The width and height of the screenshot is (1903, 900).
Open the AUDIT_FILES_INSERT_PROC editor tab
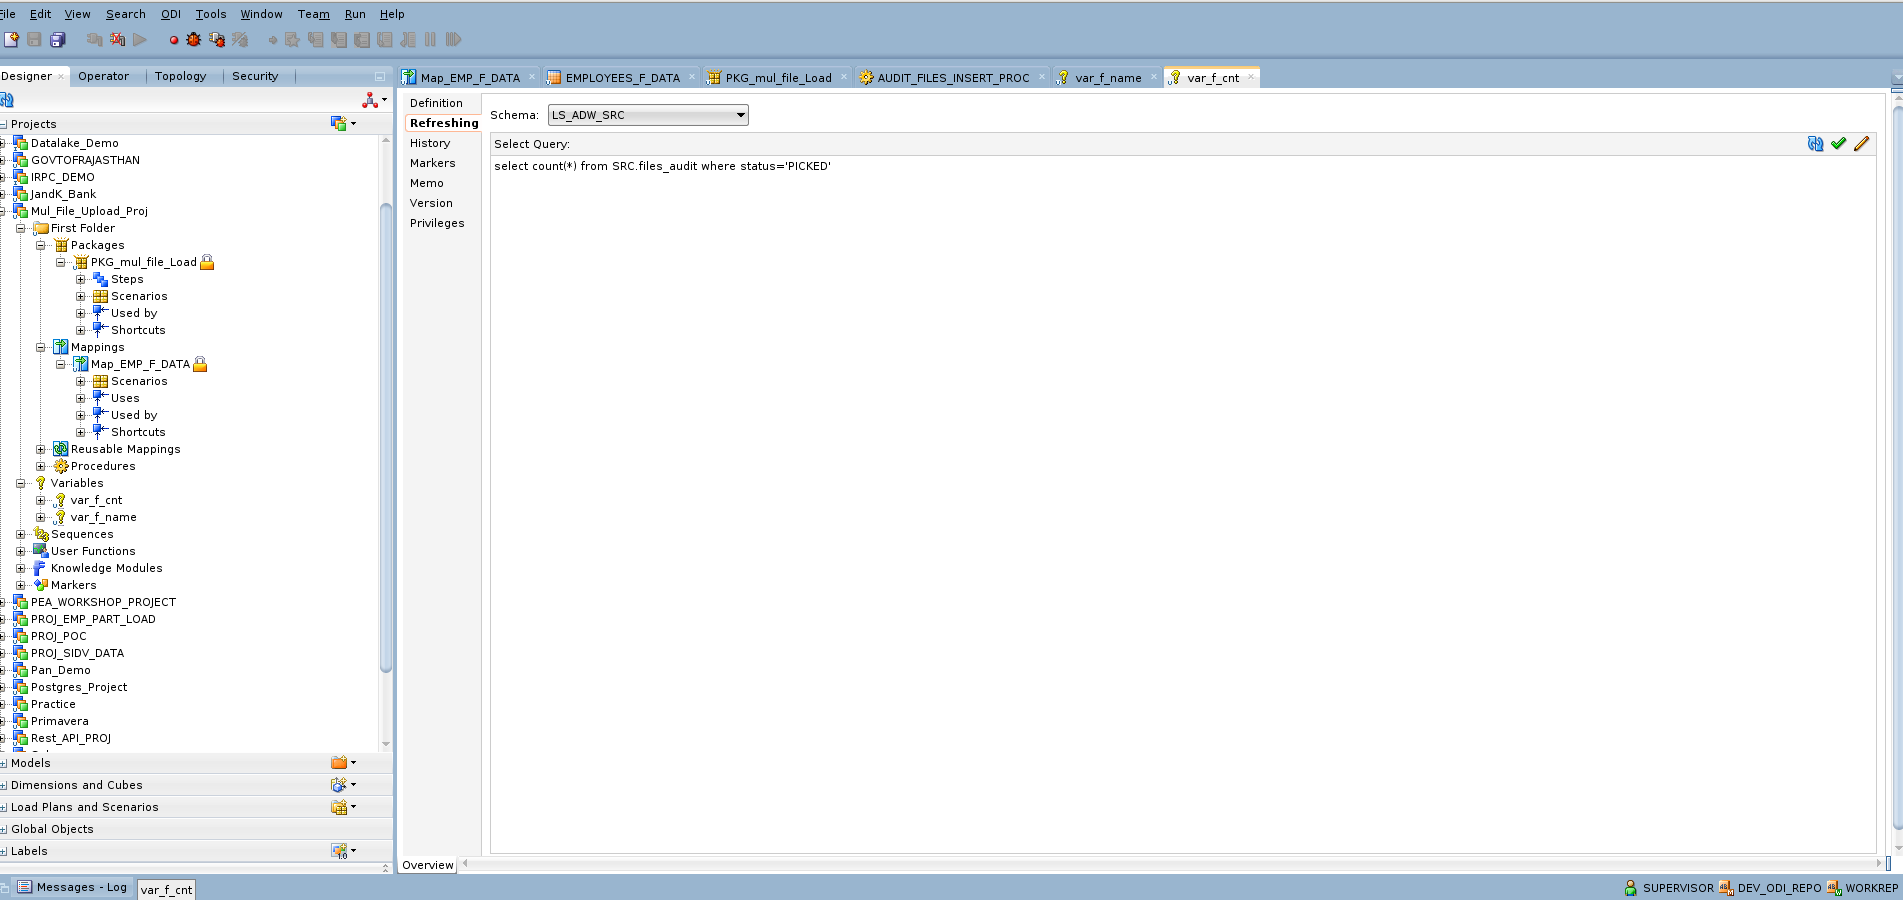(x=953, y=78)
